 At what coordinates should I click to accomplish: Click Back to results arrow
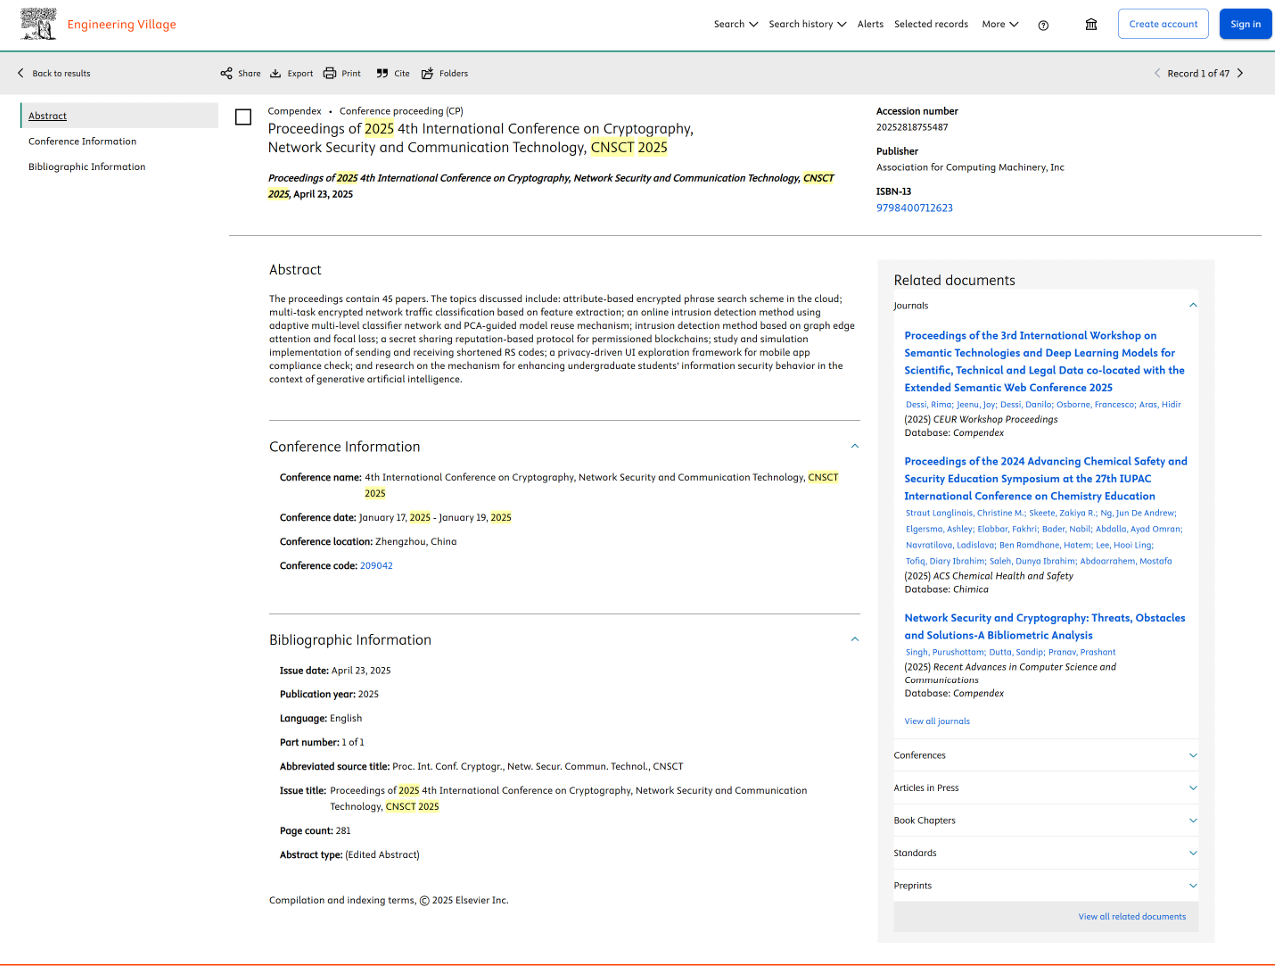coord(20,73)
